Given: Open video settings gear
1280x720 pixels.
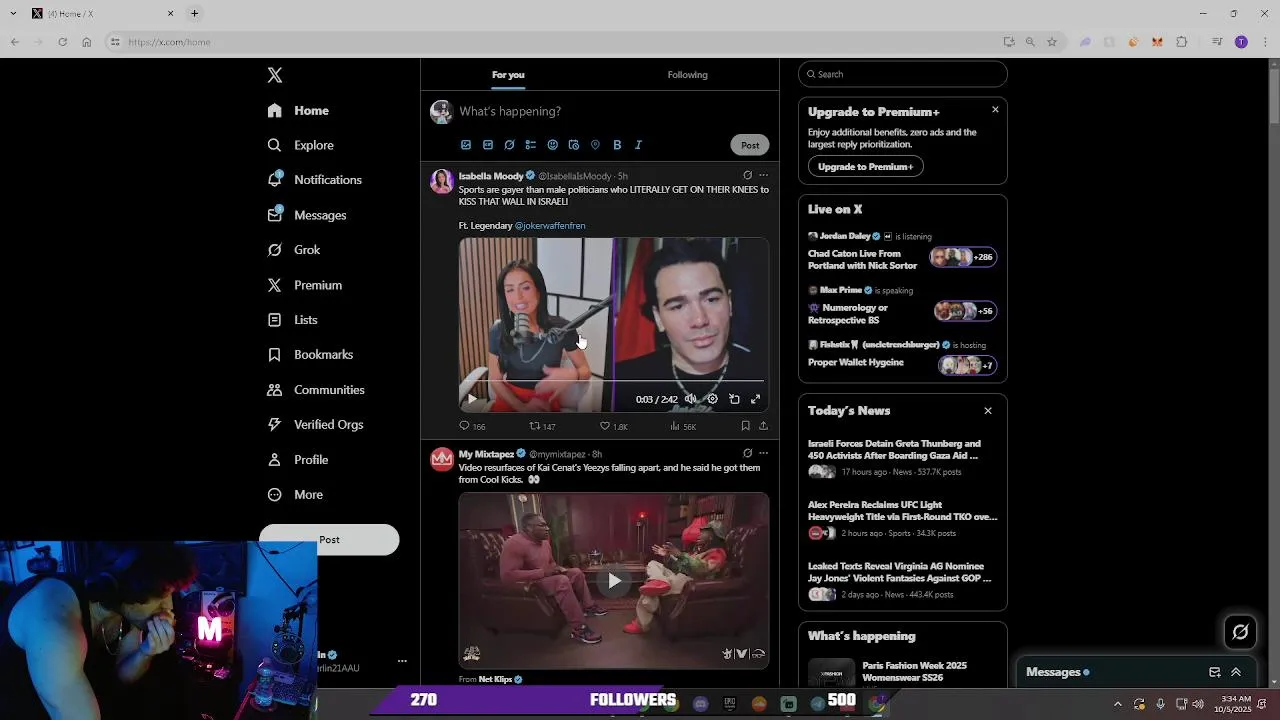Looking at the screenshot, I should [712, 399].
